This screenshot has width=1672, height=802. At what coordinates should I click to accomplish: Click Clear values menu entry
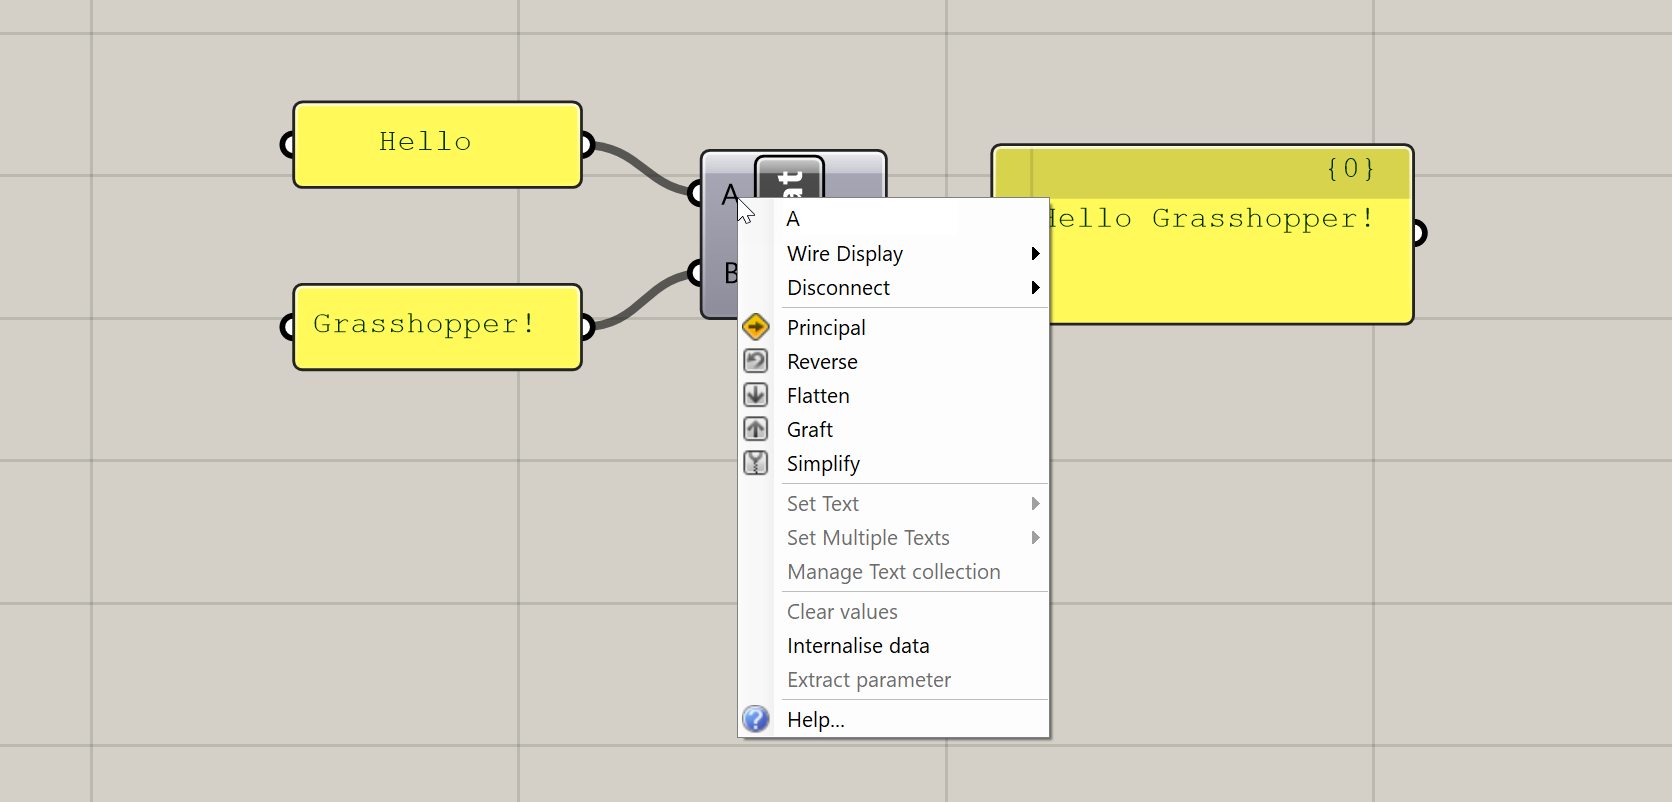894,612
